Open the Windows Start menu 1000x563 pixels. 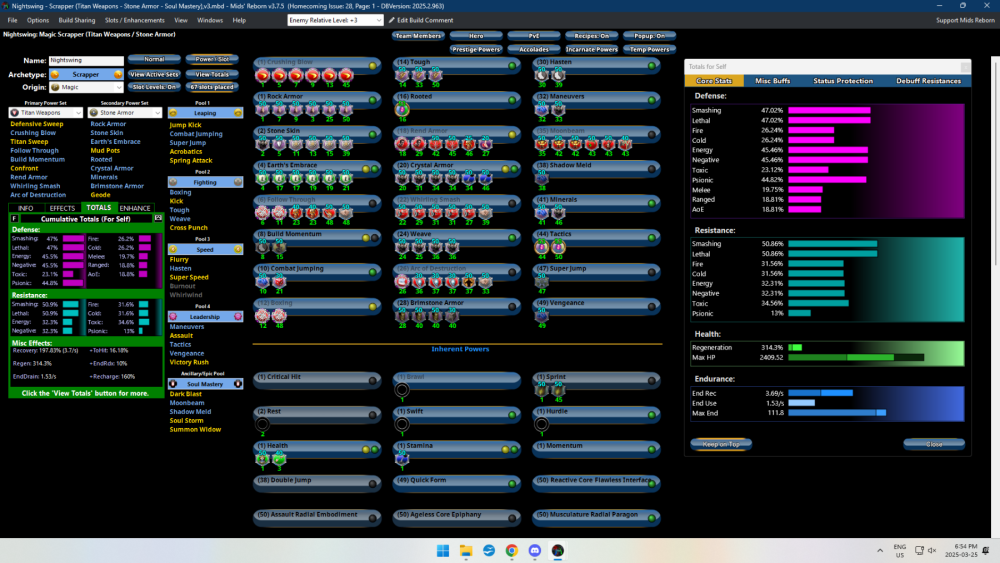click(443, 551)
